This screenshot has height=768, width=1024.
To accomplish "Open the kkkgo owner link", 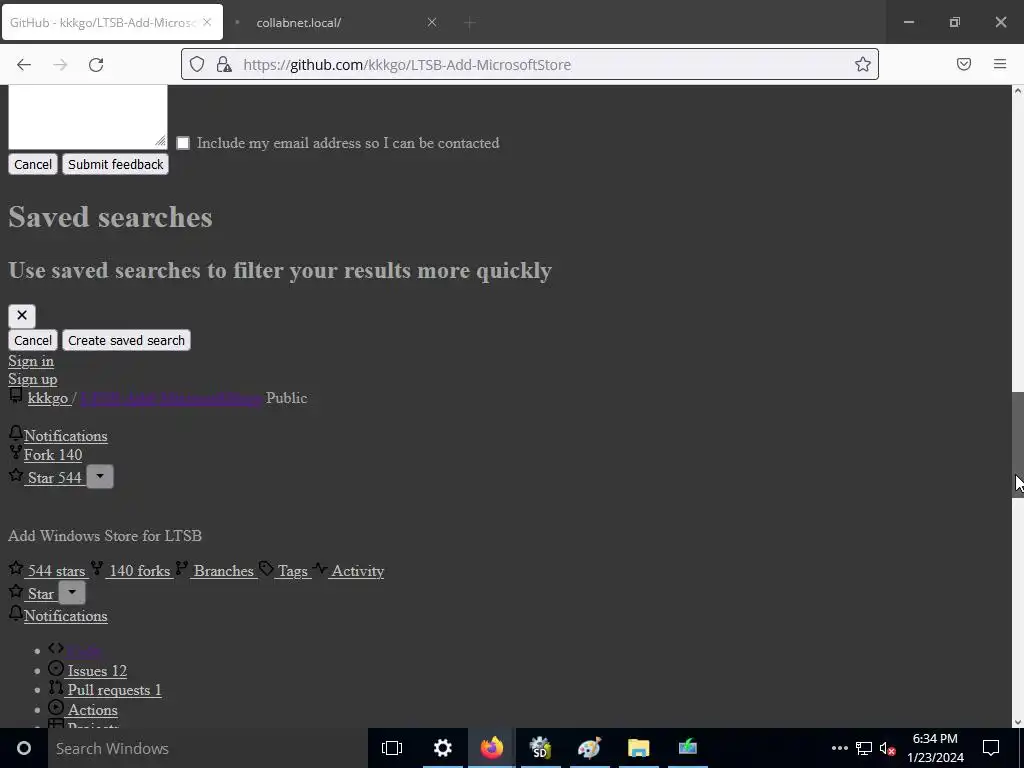I will (x=48, y=398).
